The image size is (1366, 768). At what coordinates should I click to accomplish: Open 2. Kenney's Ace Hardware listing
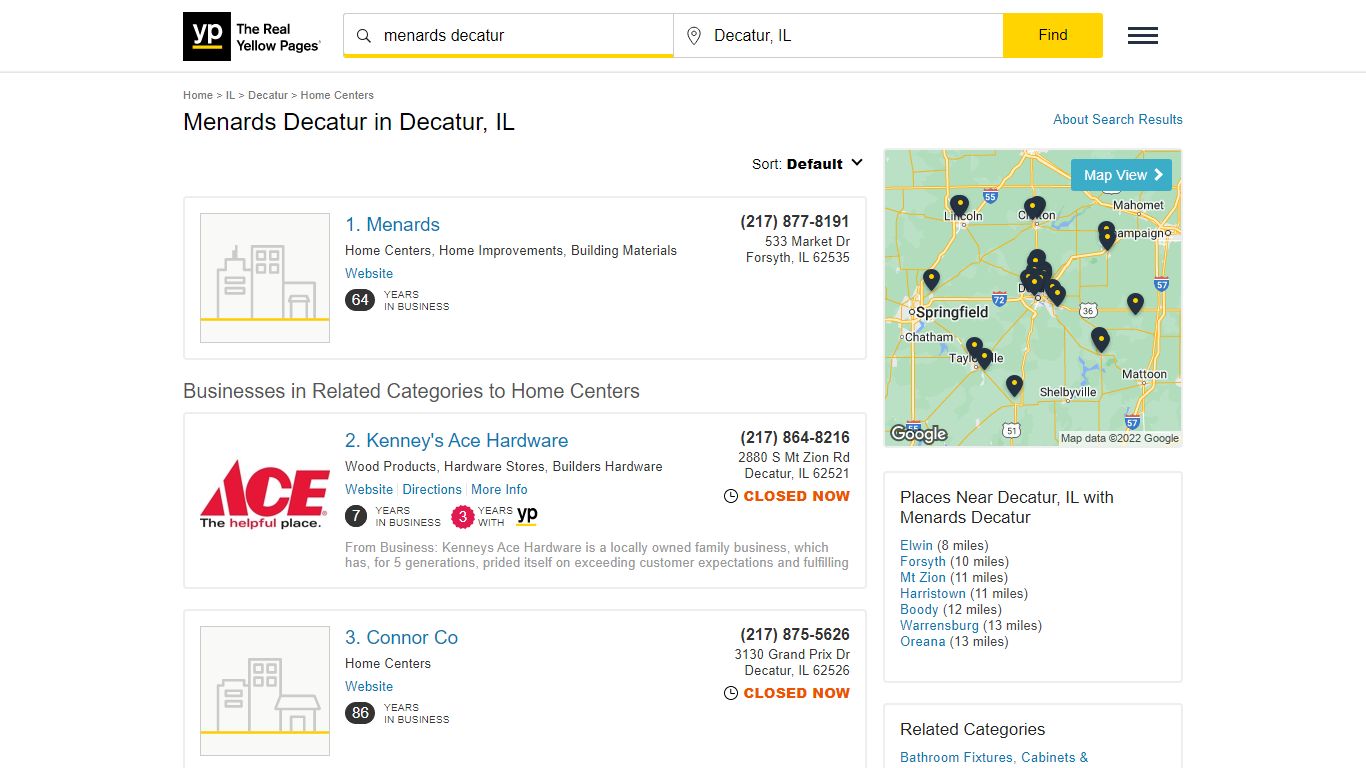pyautogui.click(x=456, y=441)
